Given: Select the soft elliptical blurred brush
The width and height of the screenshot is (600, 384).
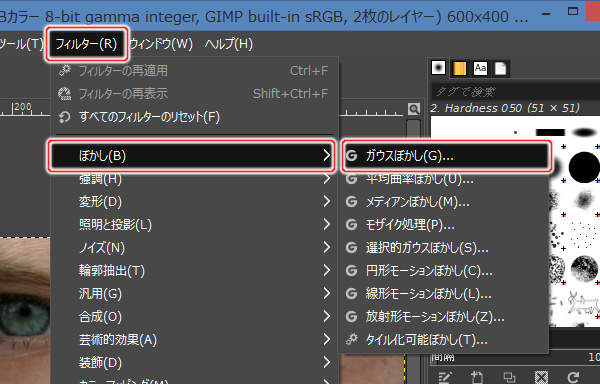Looking at the screenshot, I should tap(584, 132).
